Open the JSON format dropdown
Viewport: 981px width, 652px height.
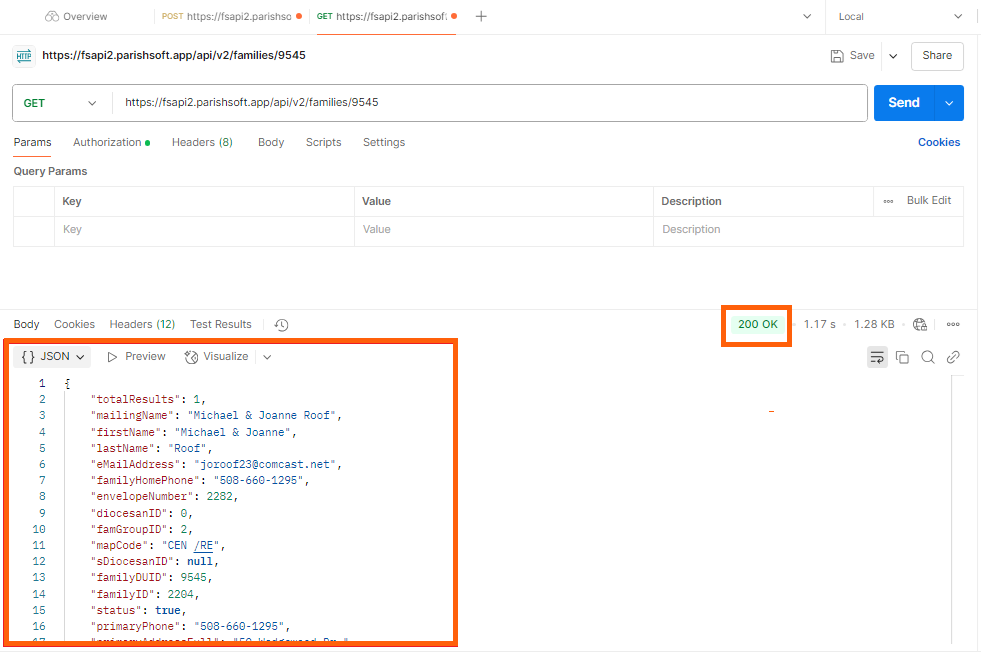pyautogui.click(x=53, y=357)
